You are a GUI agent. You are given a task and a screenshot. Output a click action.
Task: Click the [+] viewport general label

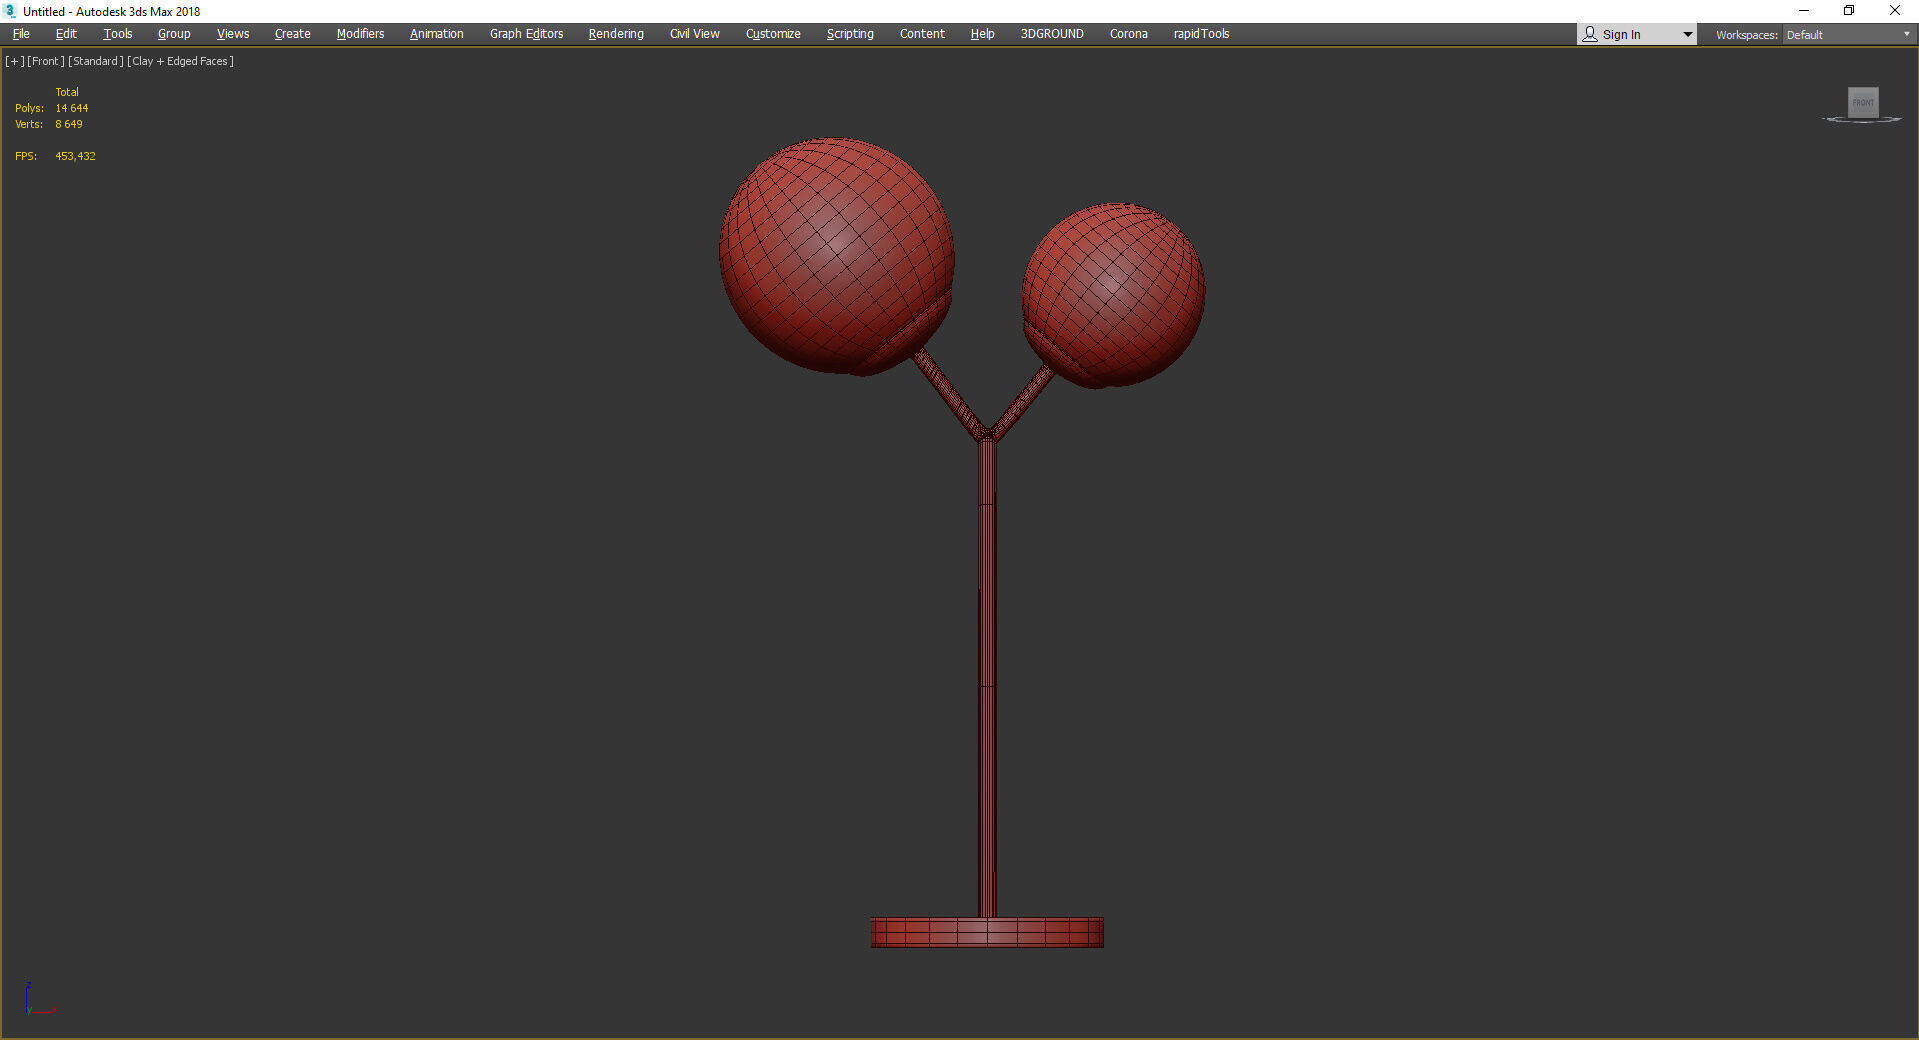click(15, 61)
